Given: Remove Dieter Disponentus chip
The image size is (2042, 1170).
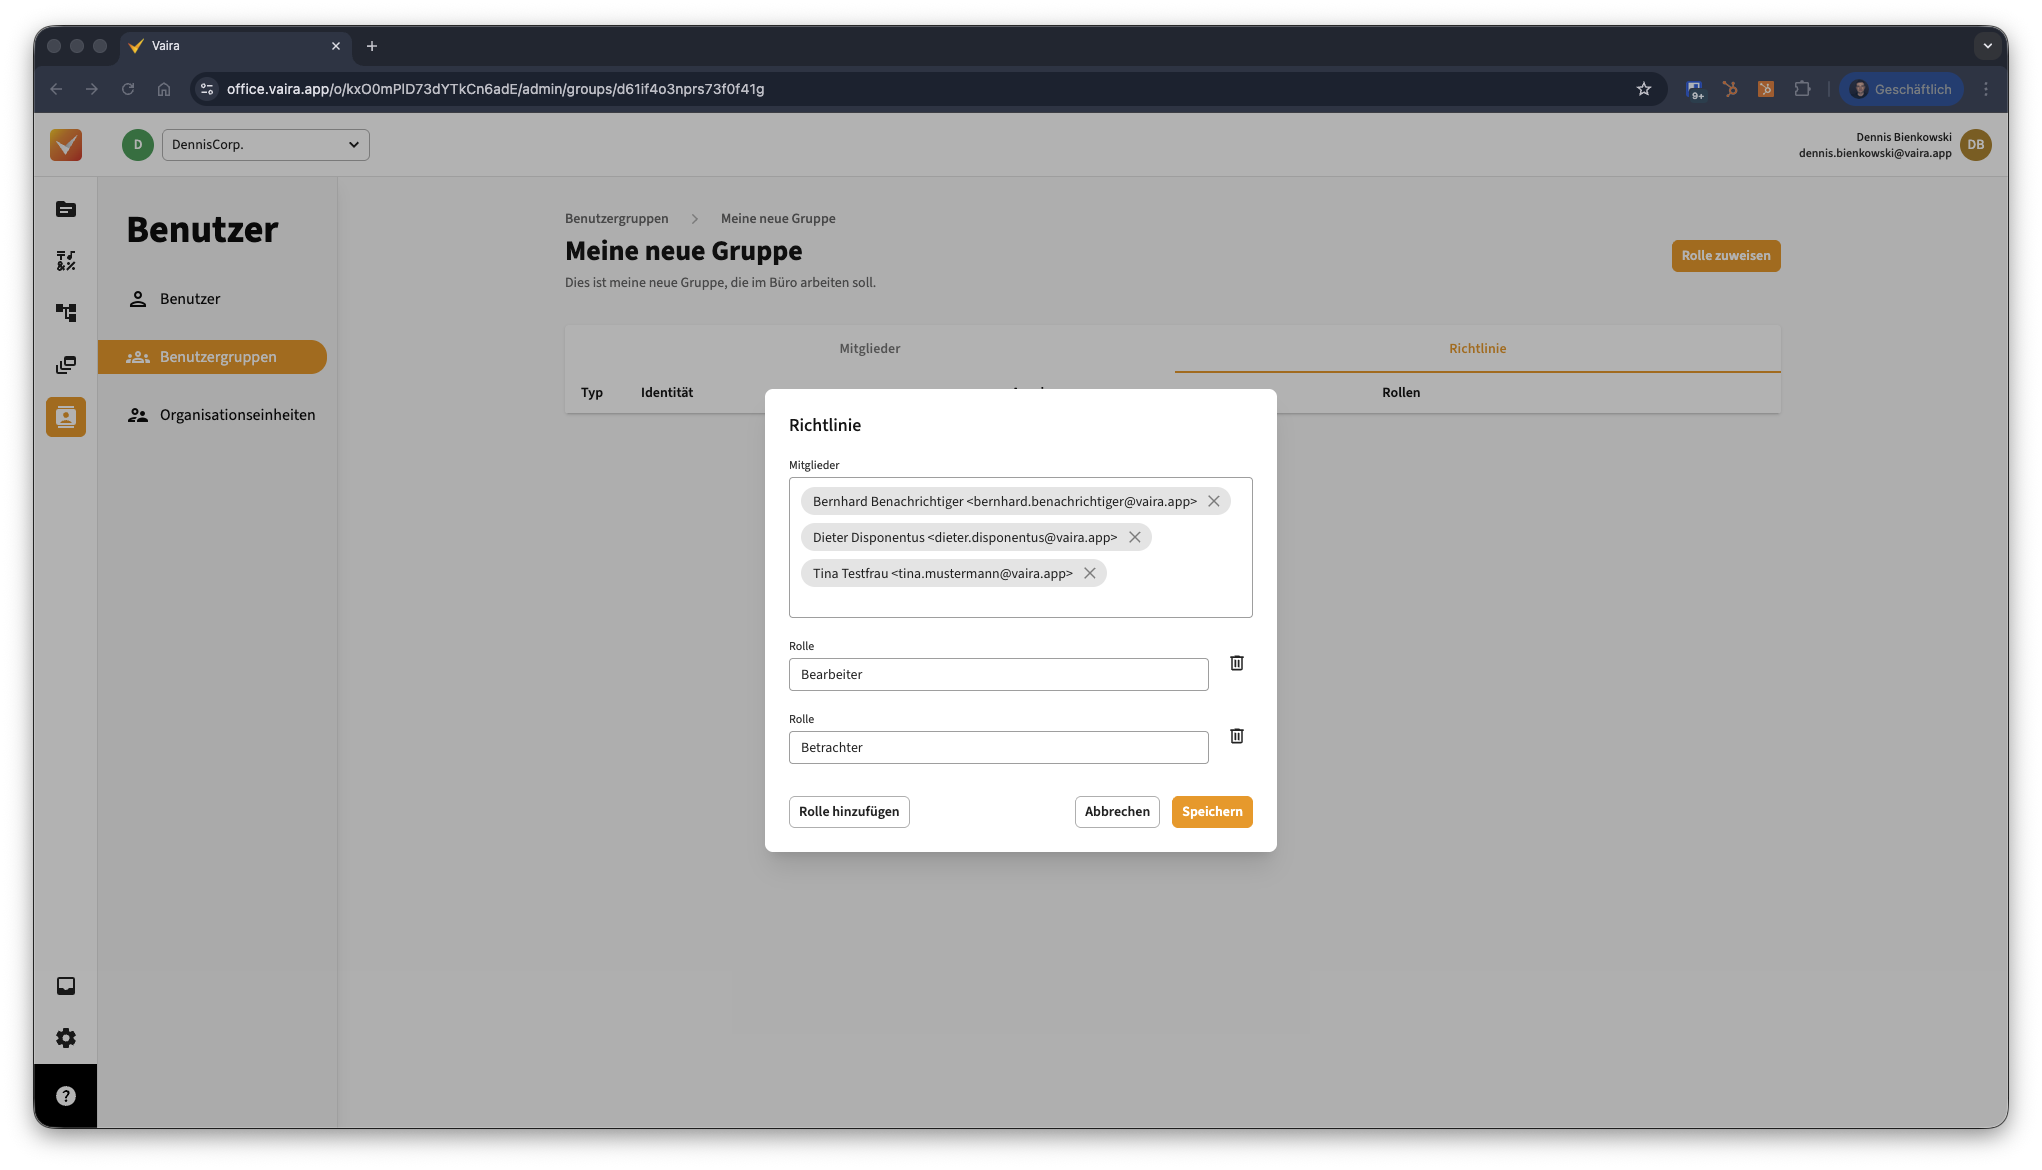Looking at the screenshot, I should [x=1135, y=537].
